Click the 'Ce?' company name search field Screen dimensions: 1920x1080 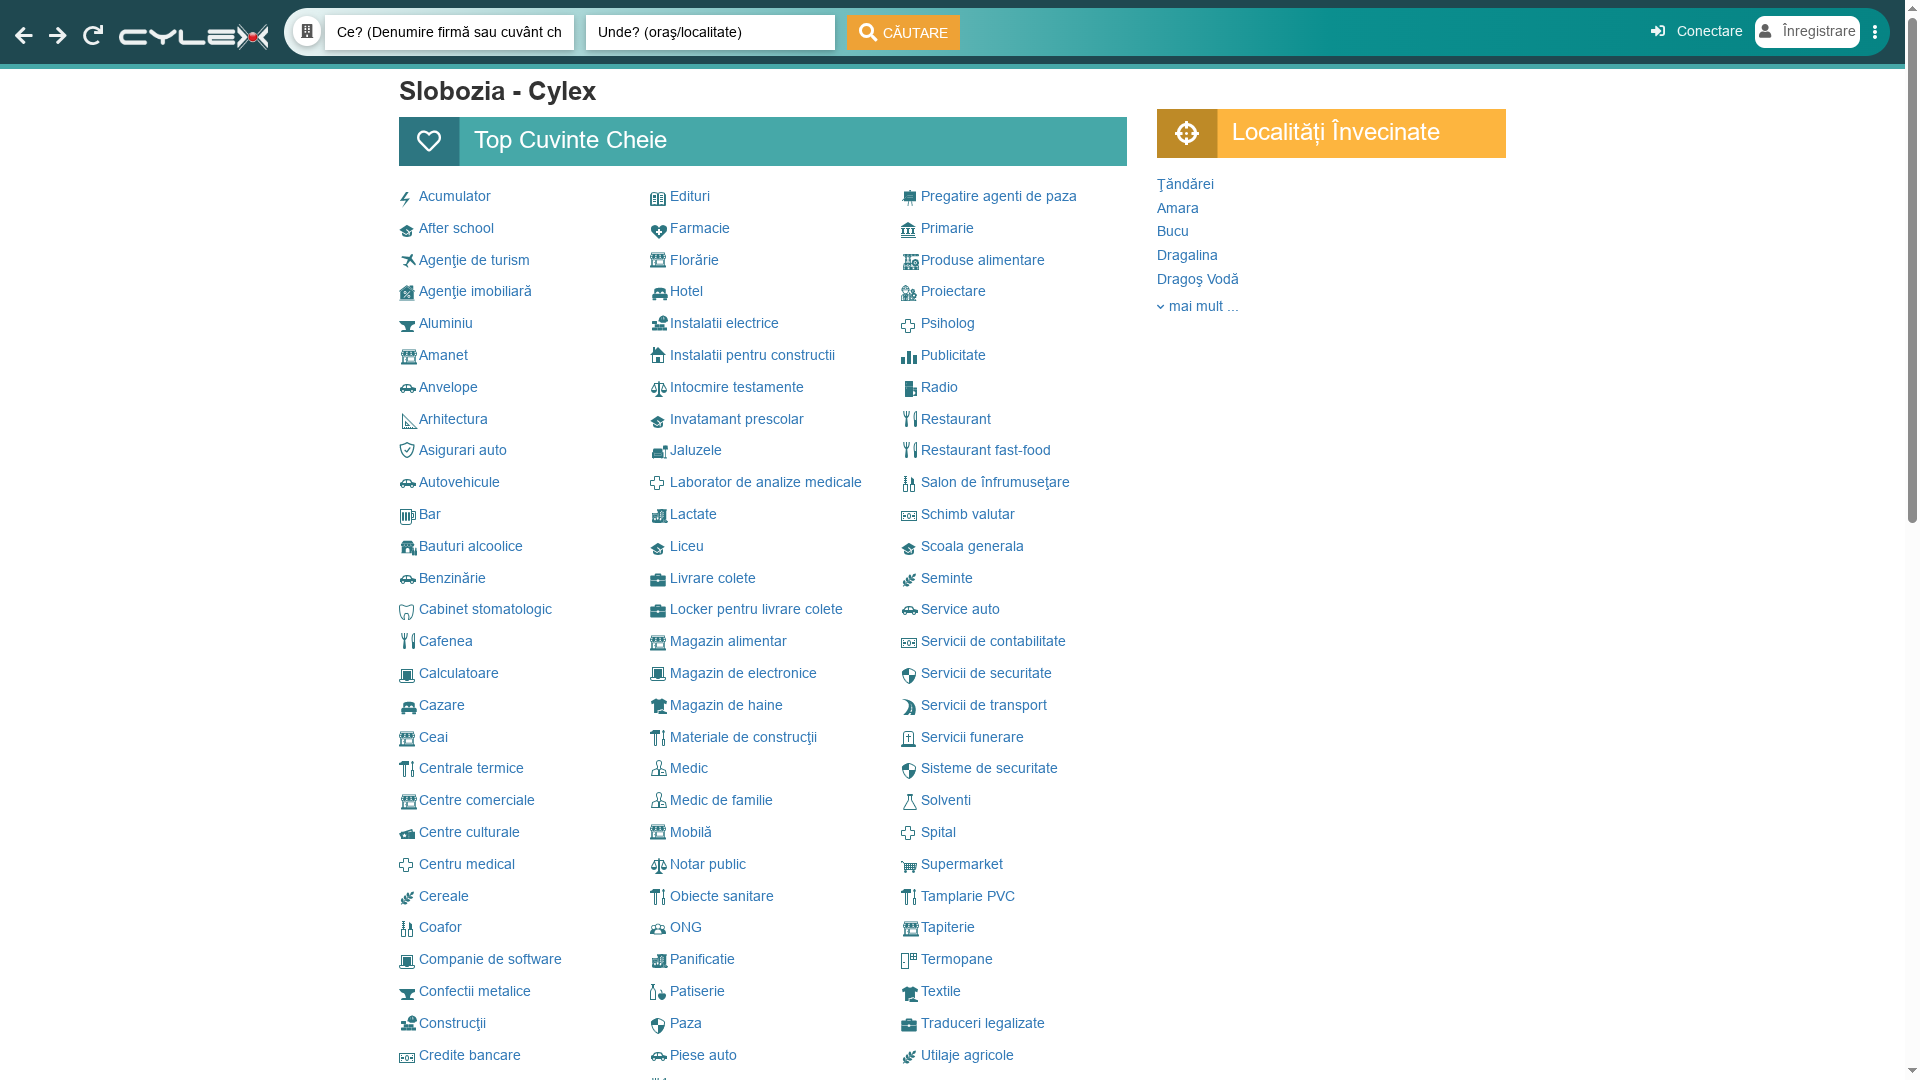click(x=449, y=32)
